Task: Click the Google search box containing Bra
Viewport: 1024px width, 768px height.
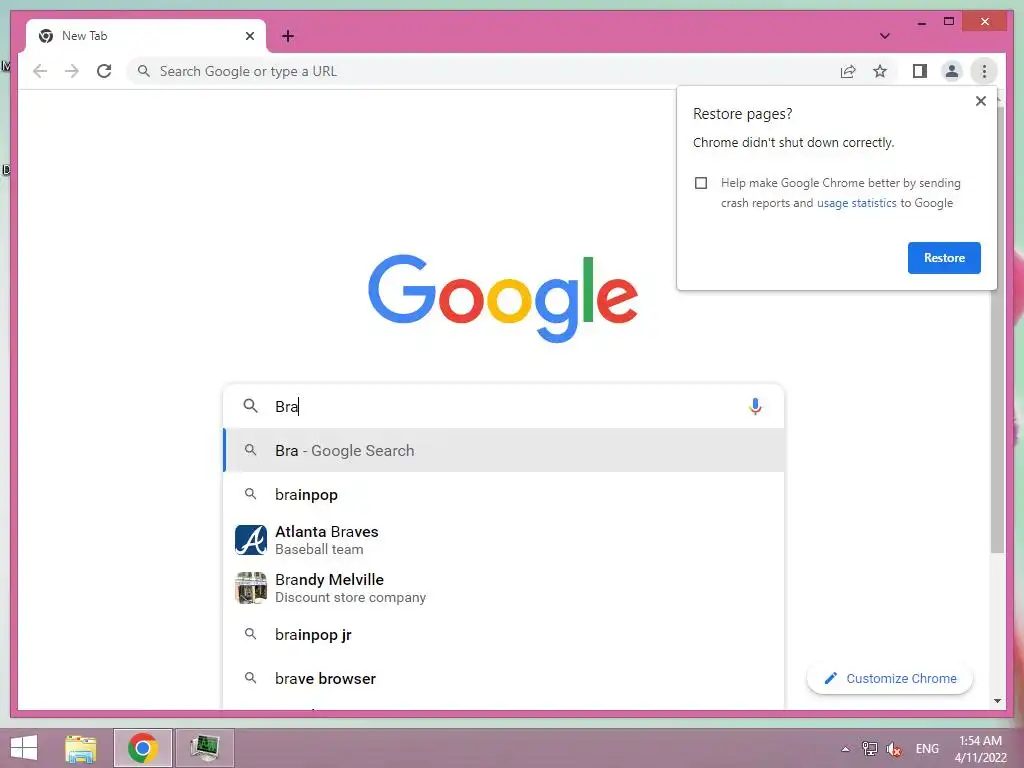Action: [504, 406]
